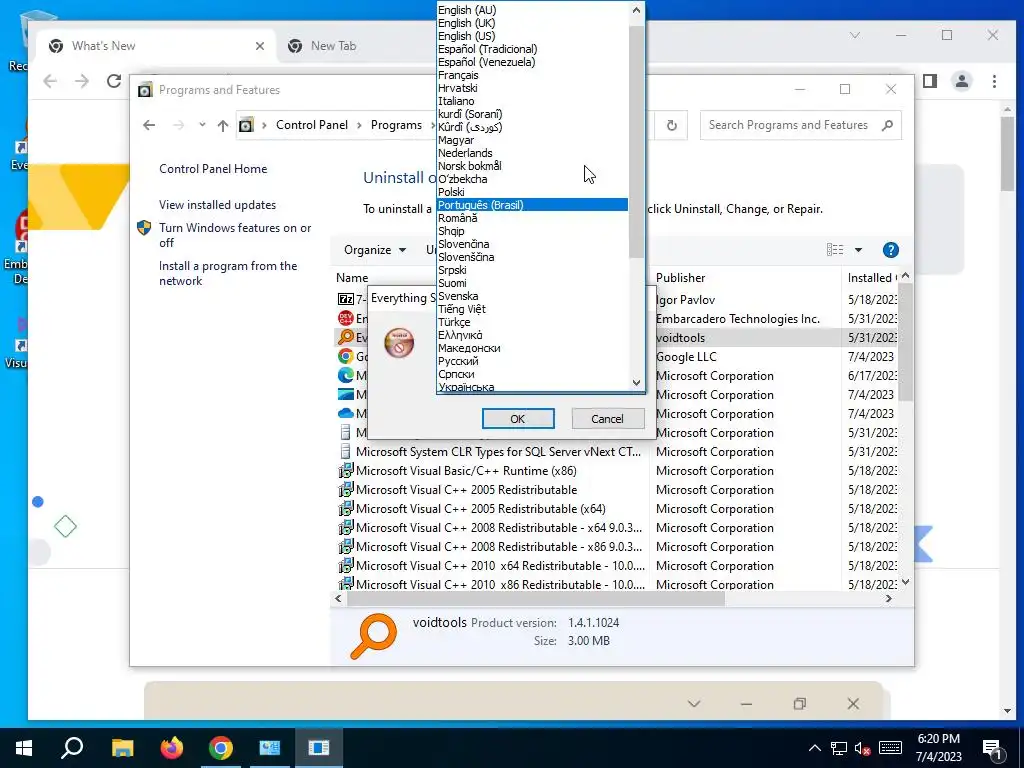Open Control Panel Home link
Screen dimensions: 1024x768
point(213,168)
